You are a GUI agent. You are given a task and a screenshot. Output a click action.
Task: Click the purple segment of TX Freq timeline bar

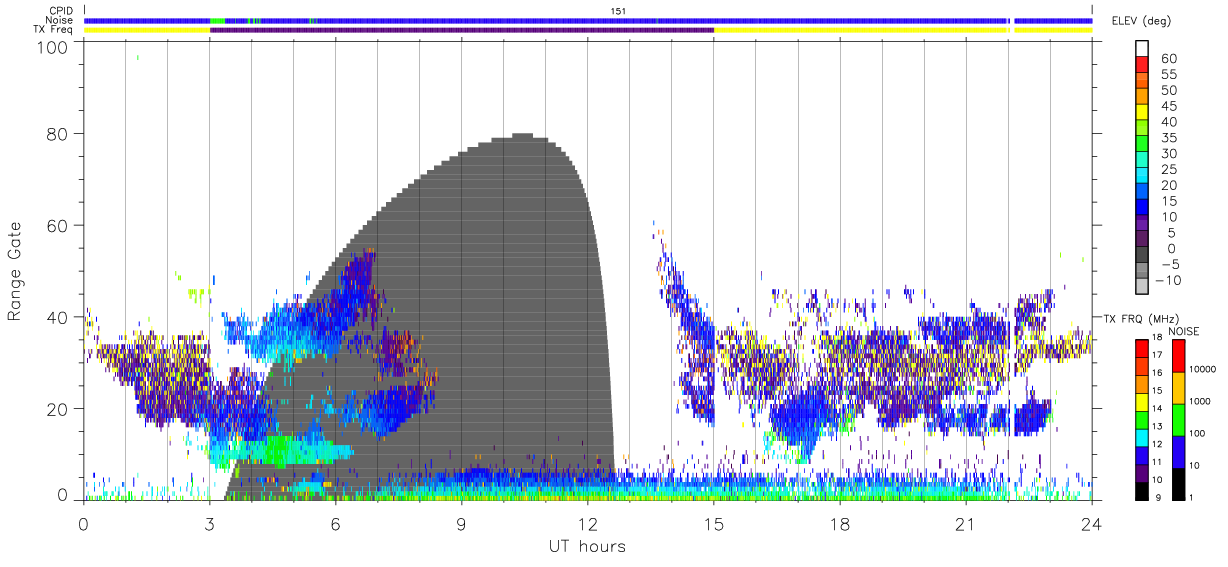tap(462, 30)
